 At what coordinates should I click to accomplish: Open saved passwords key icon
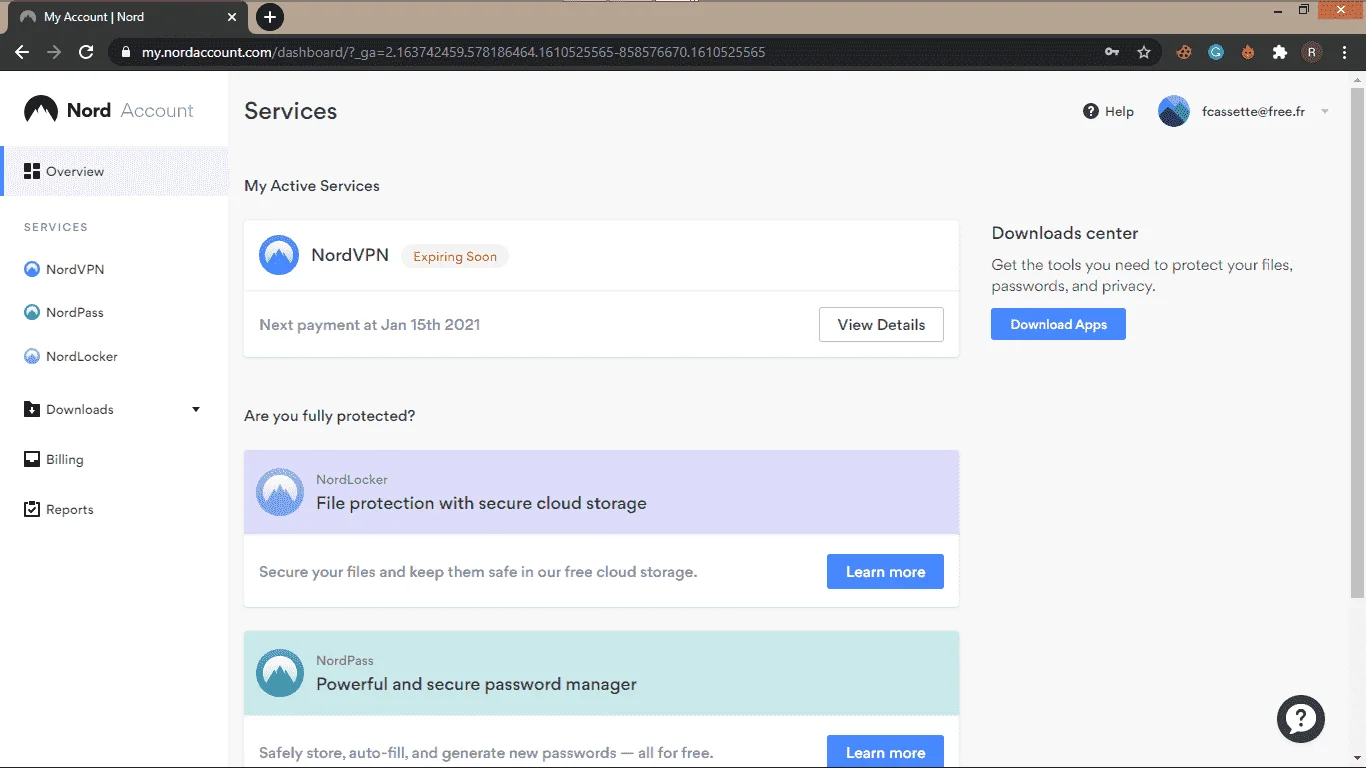click(1112, 52)
